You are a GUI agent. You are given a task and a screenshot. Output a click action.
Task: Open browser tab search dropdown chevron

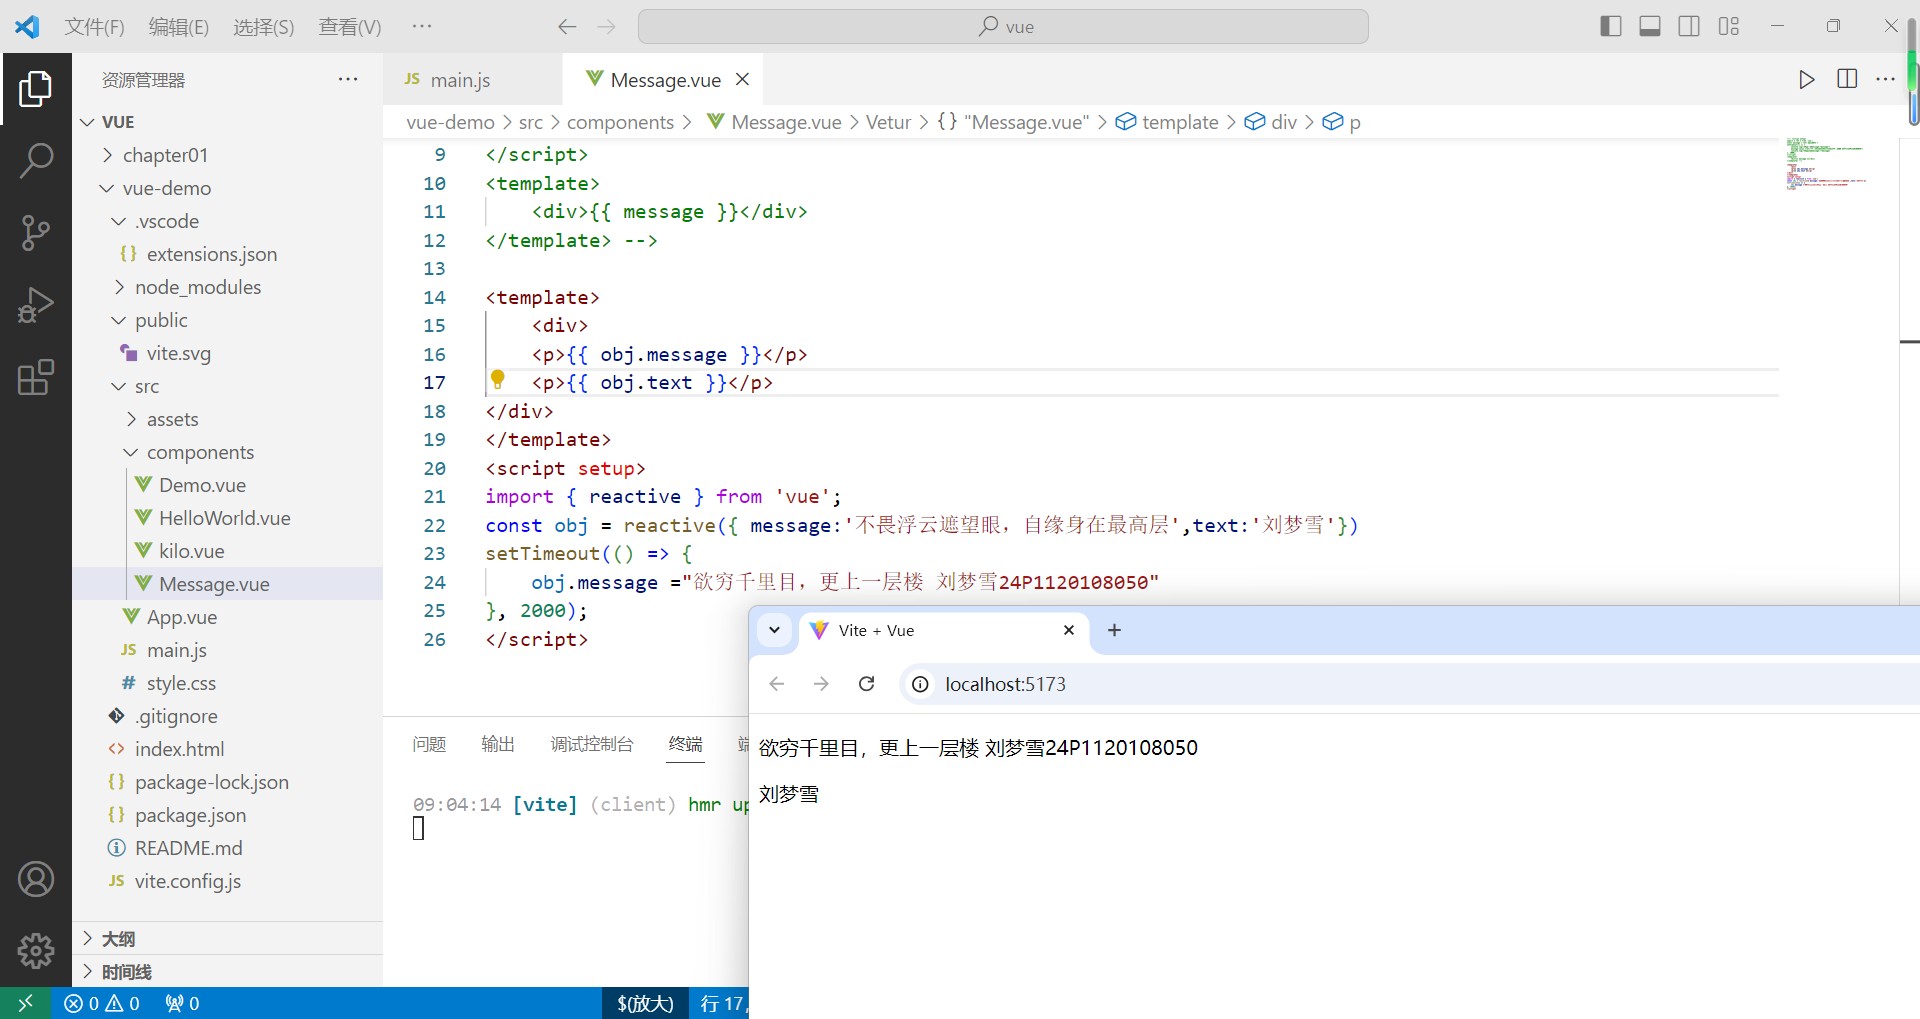pos(774,630)
